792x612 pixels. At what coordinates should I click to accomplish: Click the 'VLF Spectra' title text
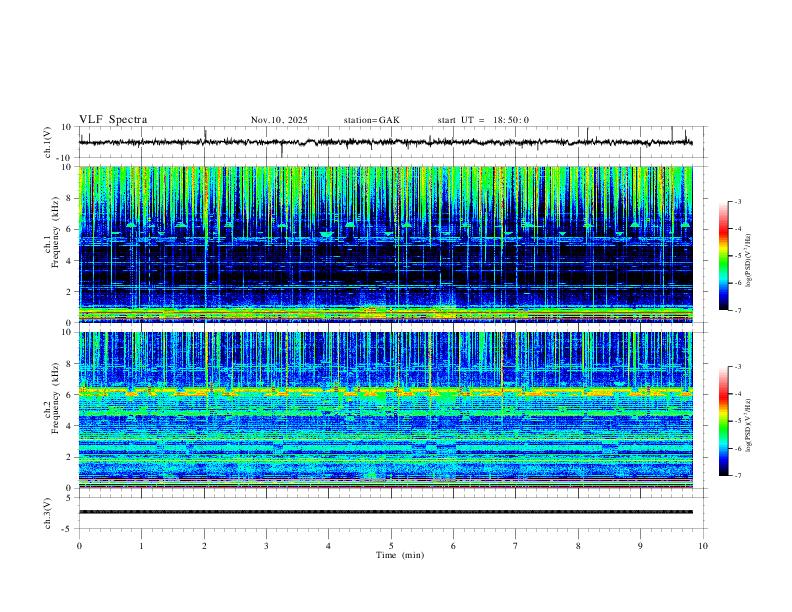pos(113,120)
